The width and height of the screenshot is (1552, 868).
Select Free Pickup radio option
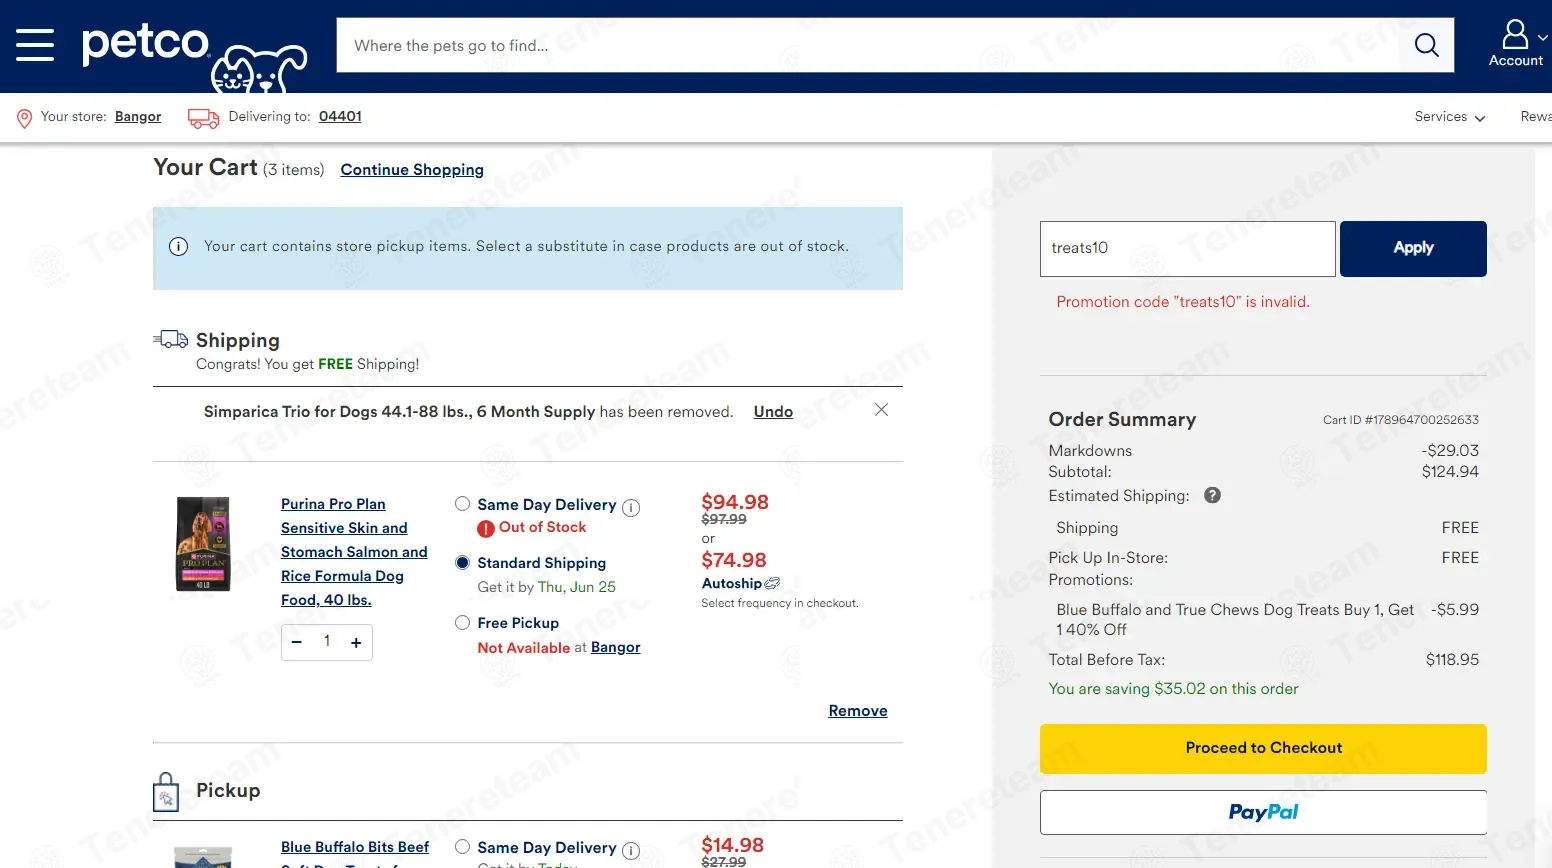(462, 622)
